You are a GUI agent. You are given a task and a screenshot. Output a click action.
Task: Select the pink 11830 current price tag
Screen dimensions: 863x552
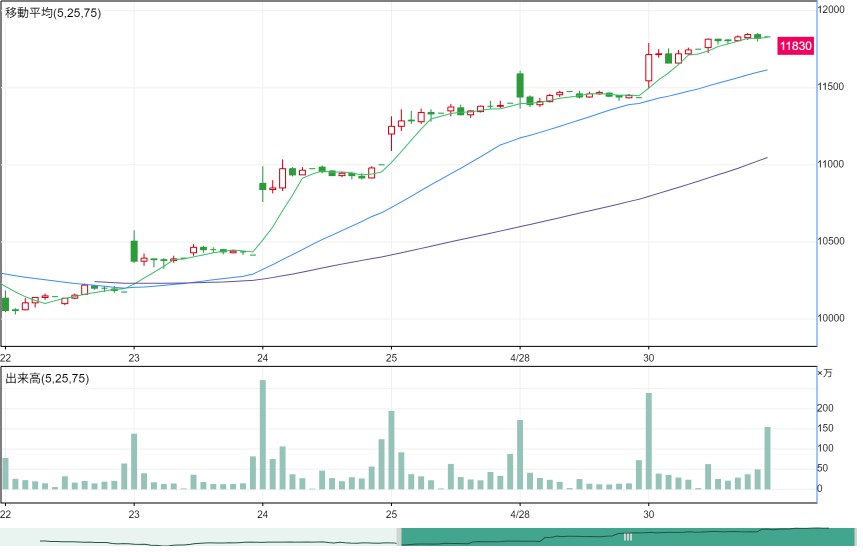795,46
